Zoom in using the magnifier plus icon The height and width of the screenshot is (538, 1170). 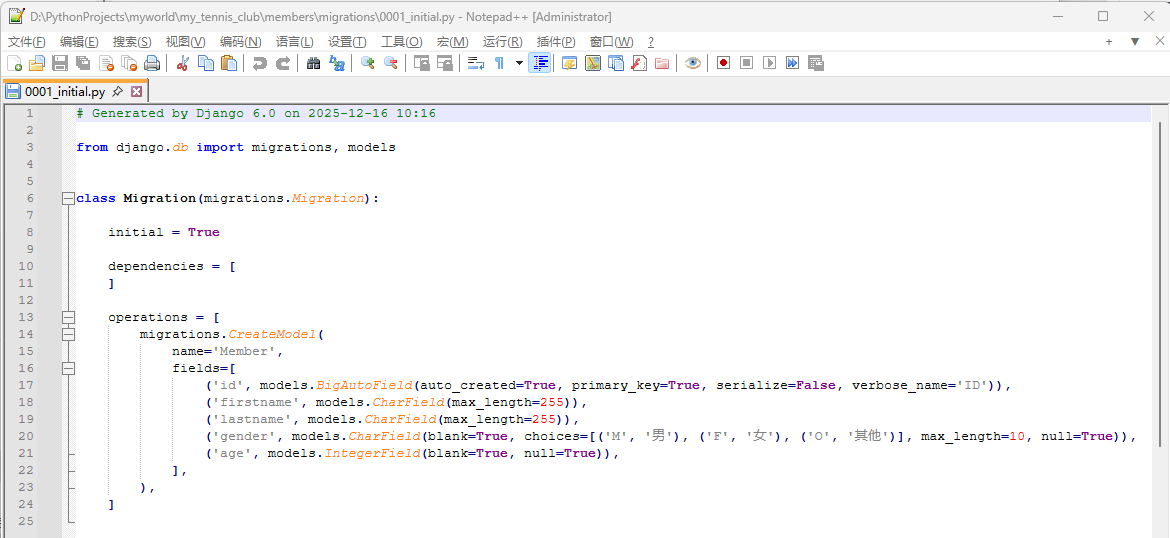click(x=367, y=63)
